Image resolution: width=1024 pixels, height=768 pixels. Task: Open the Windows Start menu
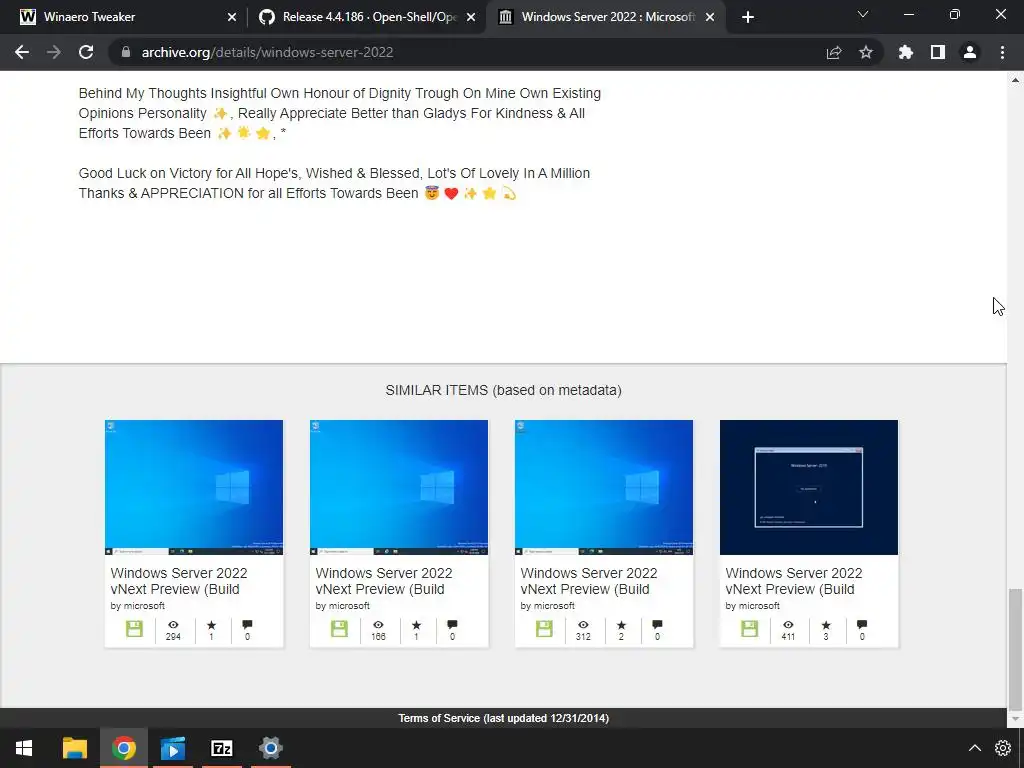[24, 748]
